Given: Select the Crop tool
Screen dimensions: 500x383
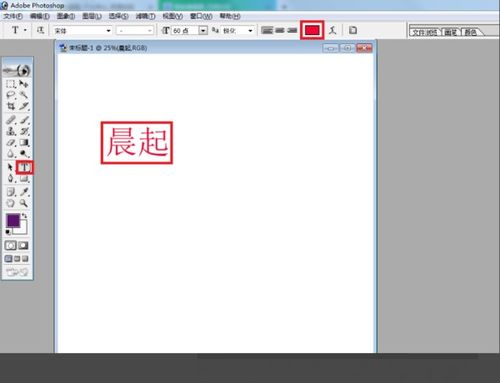Looking at the screenshot, I should (x=11, y=106).
